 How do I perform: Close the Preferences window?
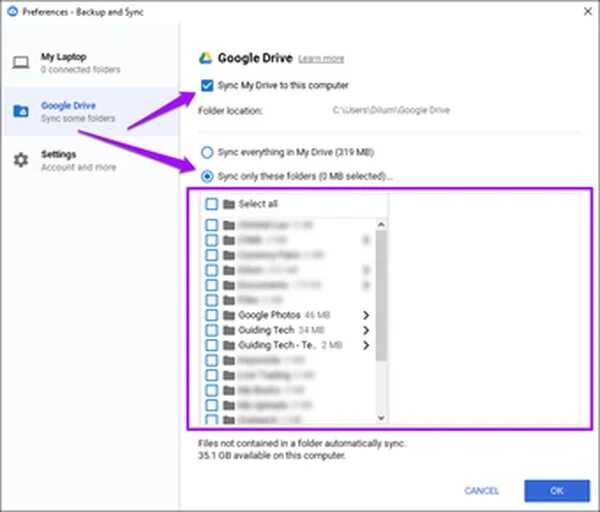click(x=588, y=11)
